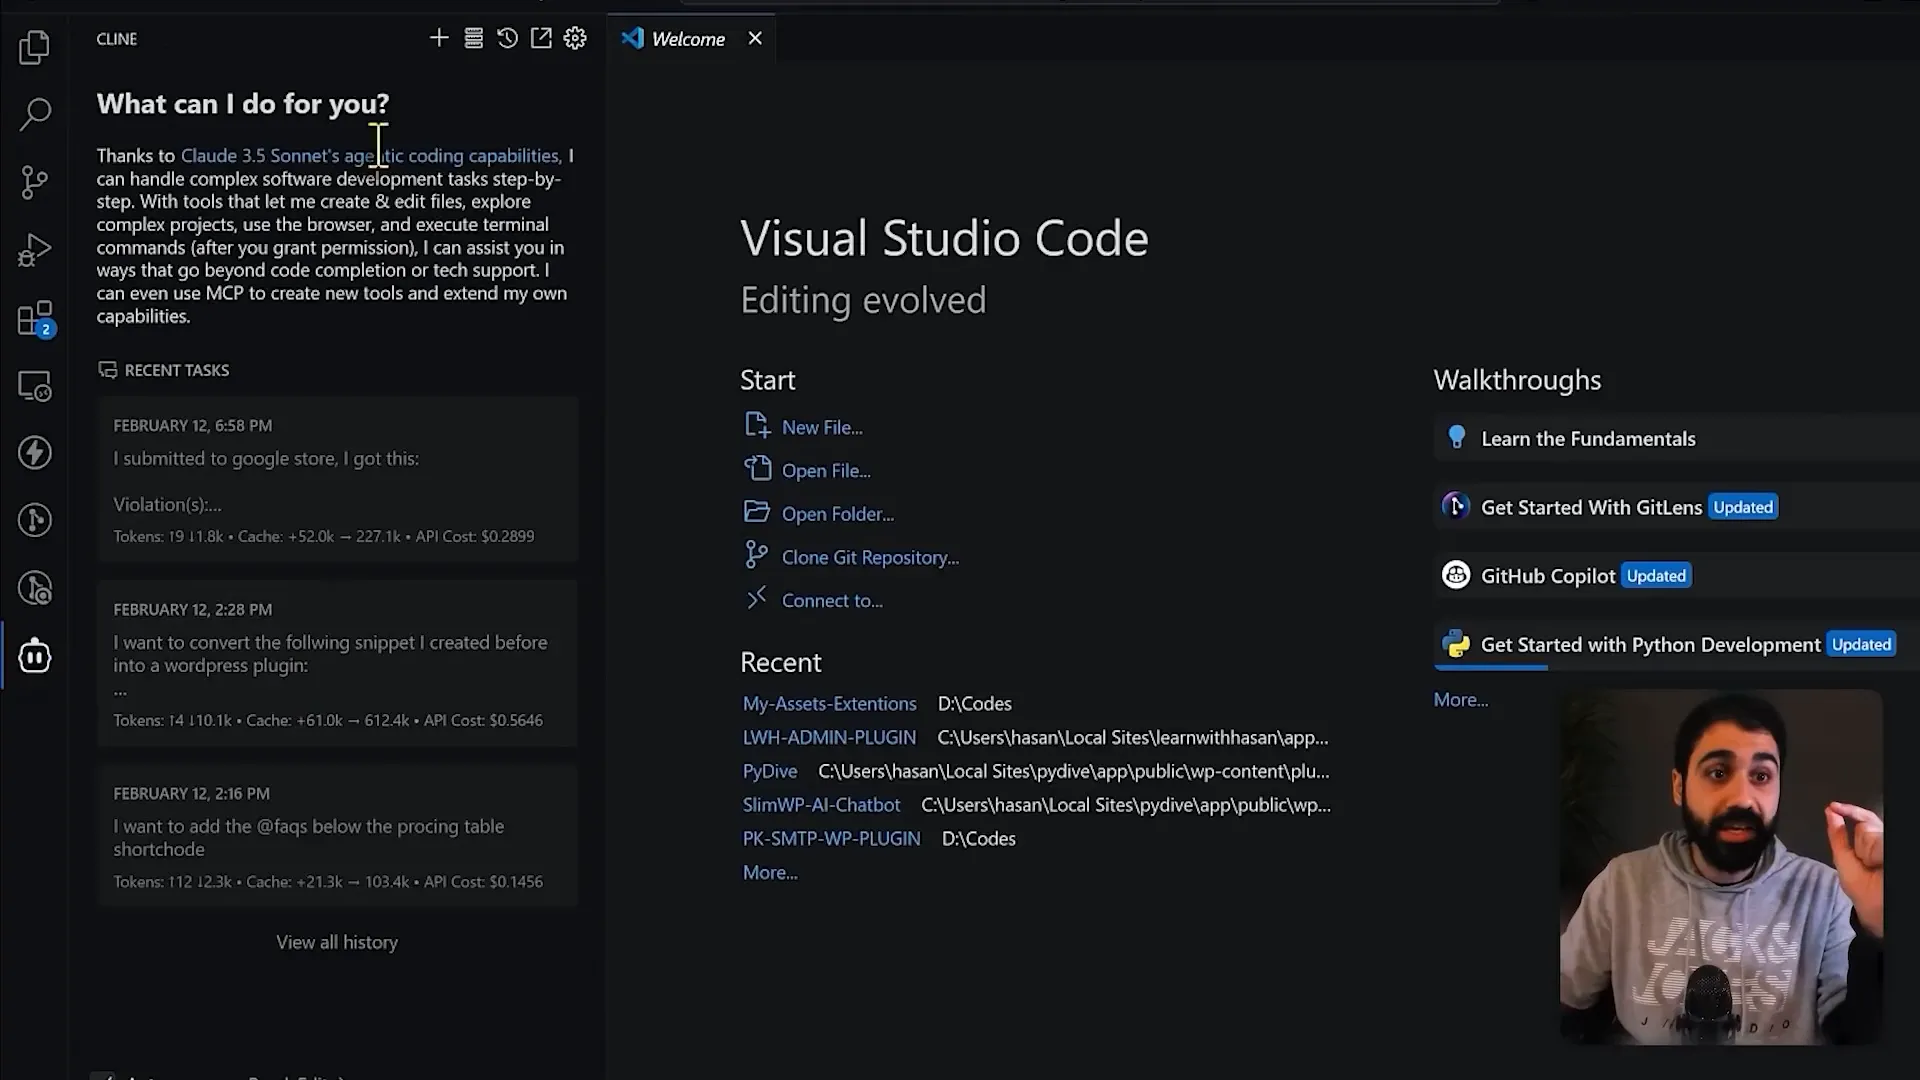The height and width of the screenshot is (1080, 1920).
Task: Open the task 'I submitted to google store'
Action: pyautogui.click(x=338, y=480)
